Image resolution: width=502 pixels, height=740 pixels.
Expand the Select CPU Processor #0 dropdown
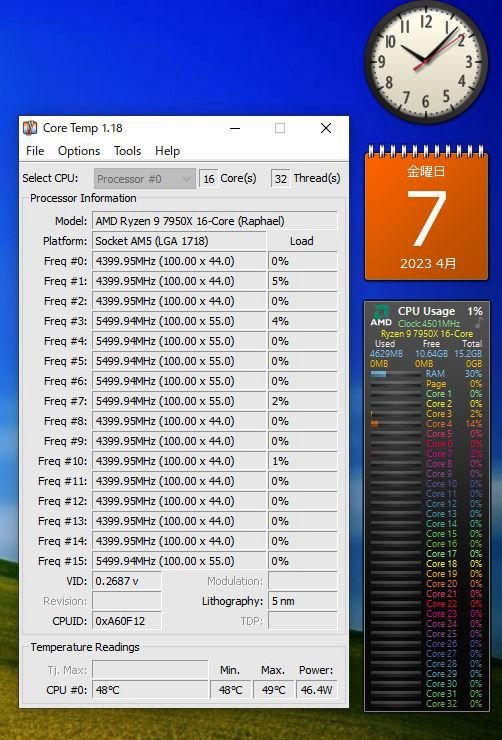tap(144, 179)
